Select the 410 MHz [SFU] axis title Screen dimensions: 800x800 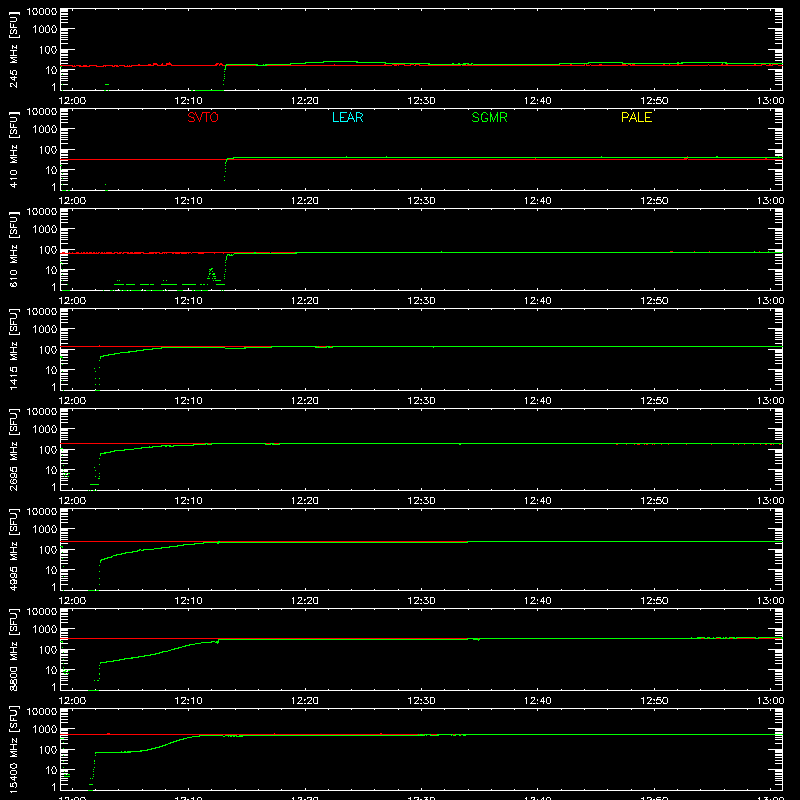point(14,149)
